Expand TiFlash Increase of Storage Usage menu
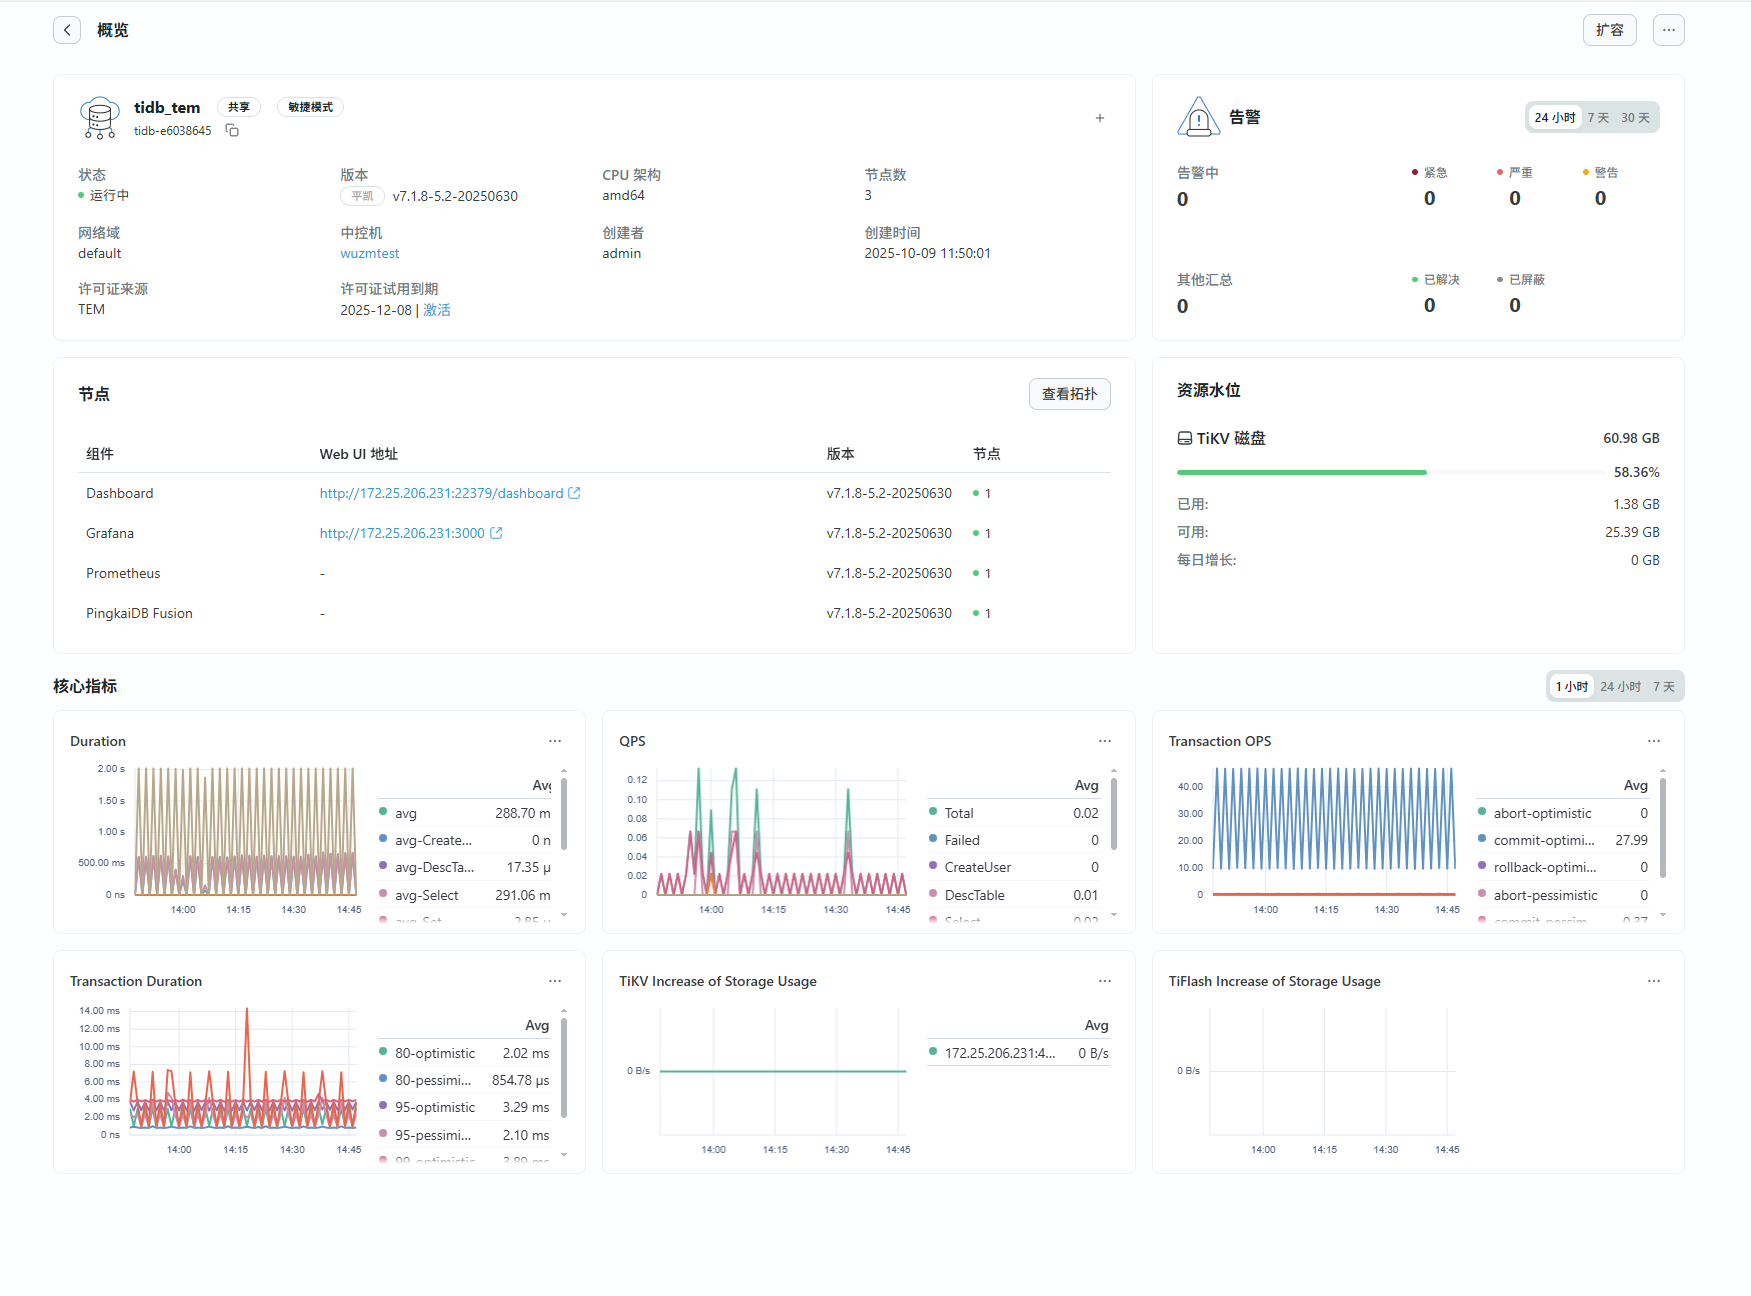 [x=1653, y=981]
